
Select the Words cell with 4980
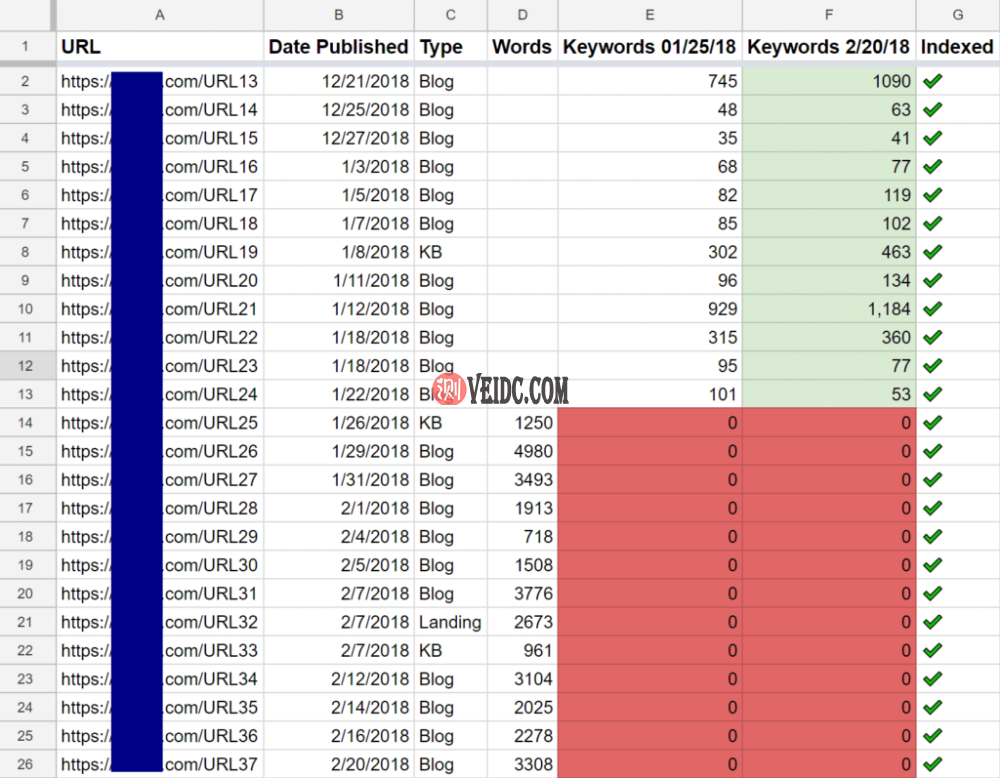(522, 451)
